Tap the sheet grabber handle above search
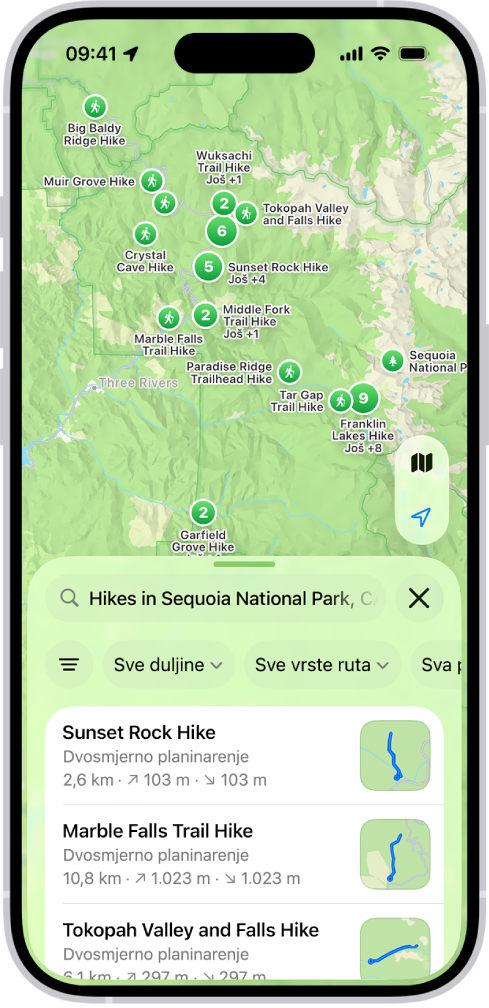The image size is (489, 1008). coord(244,564)
